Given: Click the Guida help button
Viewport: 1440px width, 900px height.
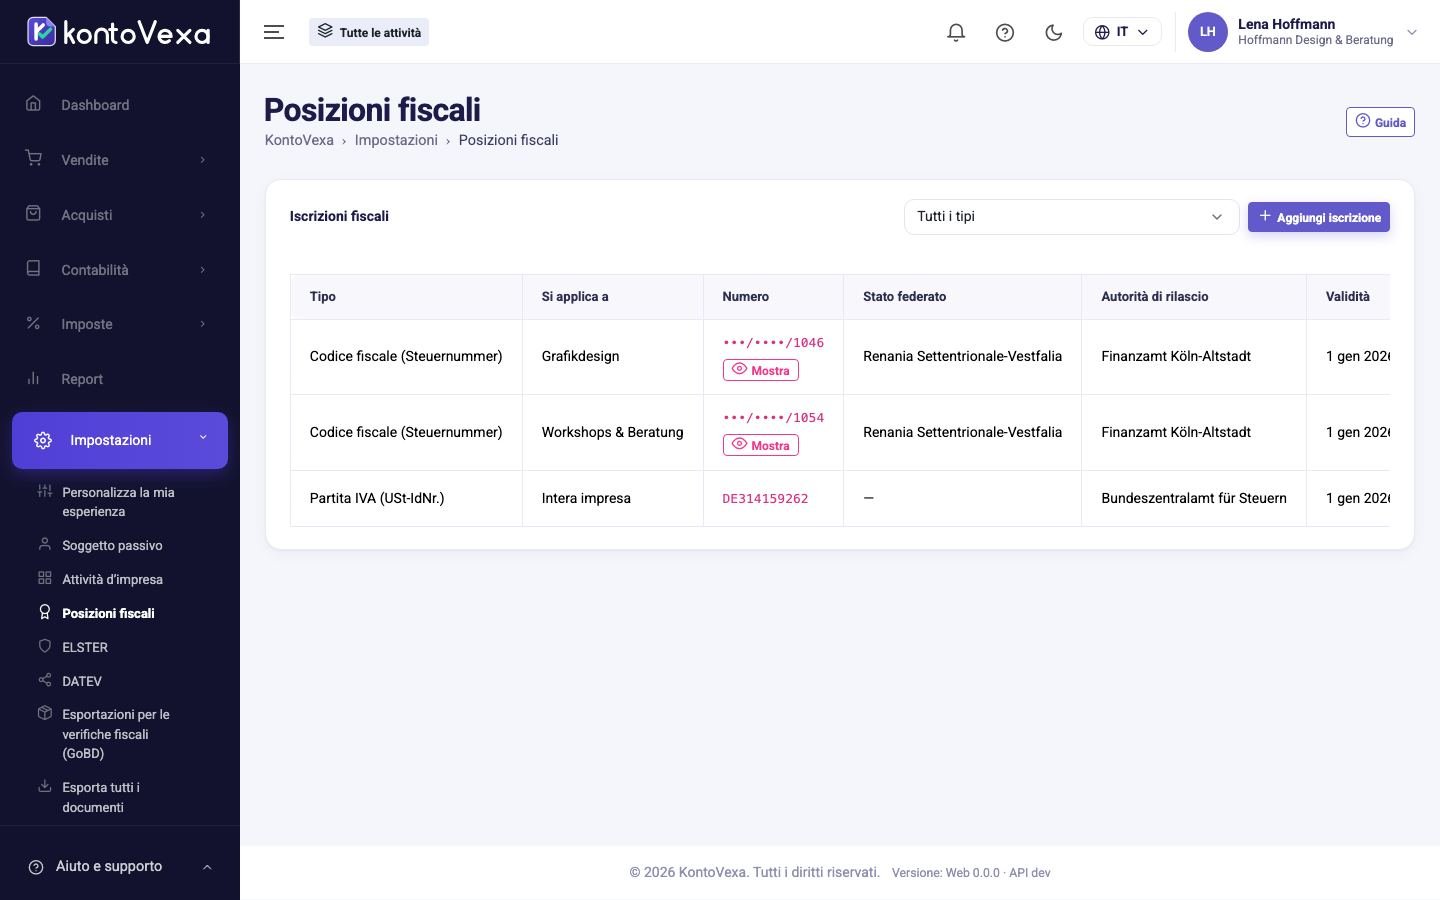Looking at the screenshot, I should tap(1380, 122).
